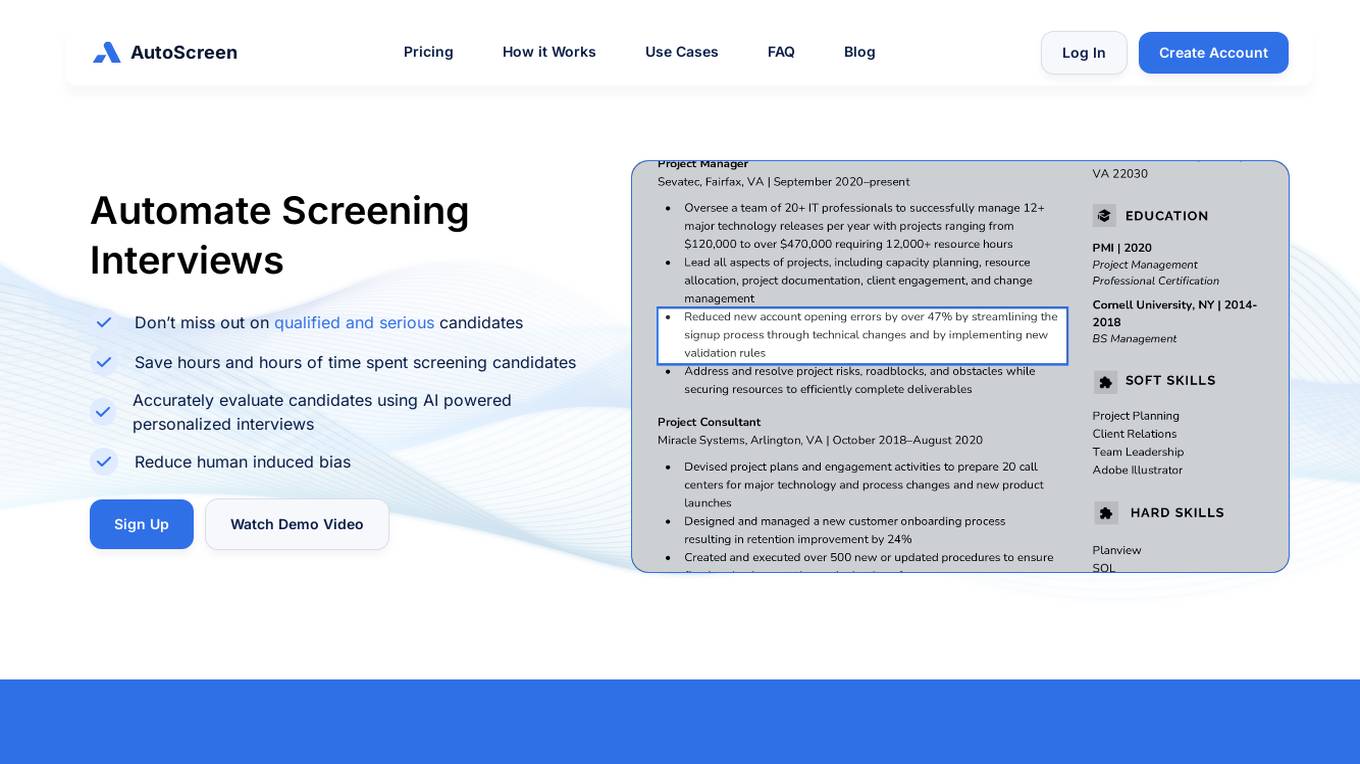Click 'Save hours and hours' benefit text
The height and width of the screenshot is (764, 1360).
[x=355, y=362]
